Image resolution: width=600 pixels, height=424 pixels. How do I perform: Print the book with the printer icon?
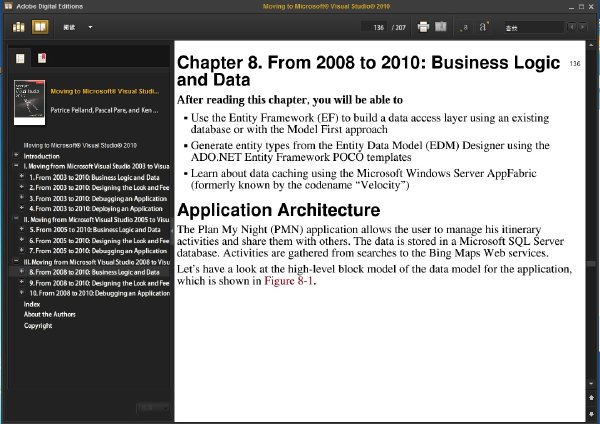[423, 27]
